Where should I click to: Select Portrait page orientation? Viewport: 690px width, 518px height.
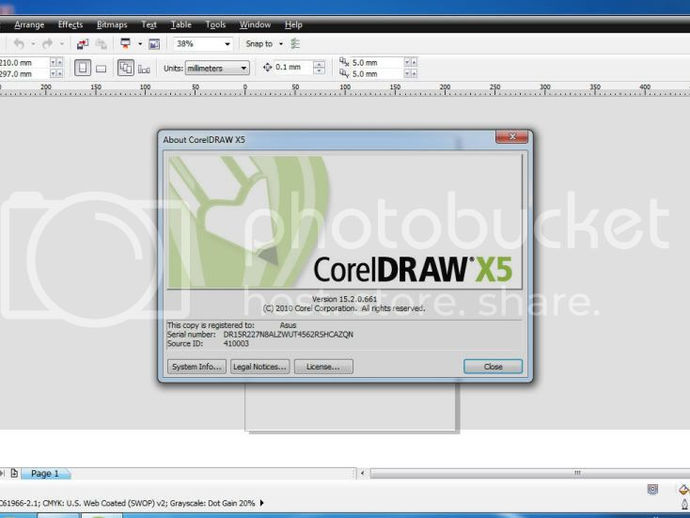point(82,68)
